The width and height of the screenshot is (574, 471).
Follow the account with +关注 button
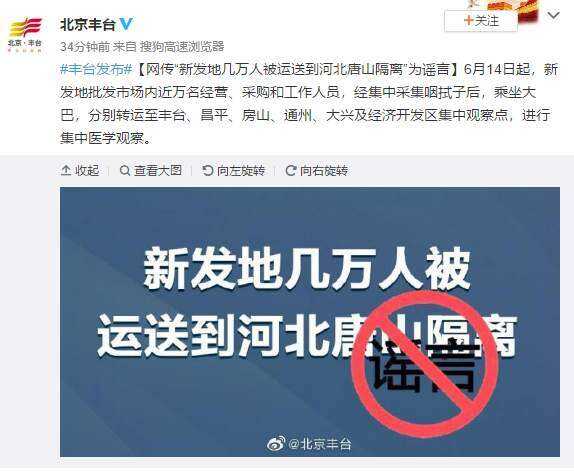coord(481,20)
